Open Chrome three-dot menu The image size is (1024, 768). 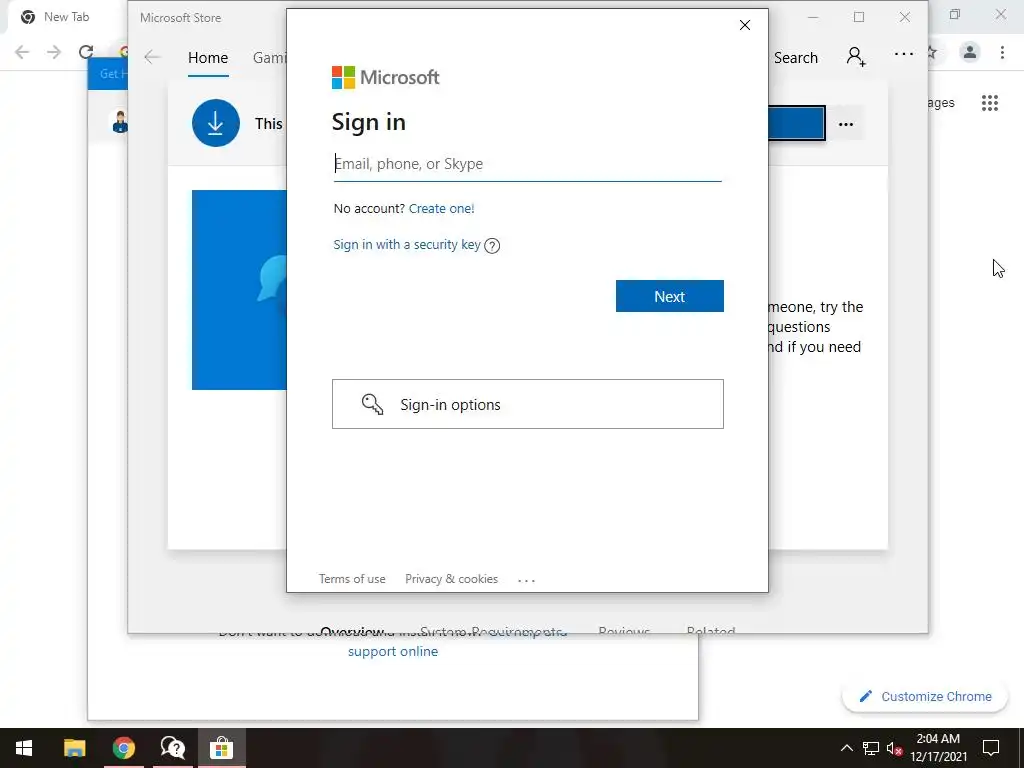[1002, 52]
